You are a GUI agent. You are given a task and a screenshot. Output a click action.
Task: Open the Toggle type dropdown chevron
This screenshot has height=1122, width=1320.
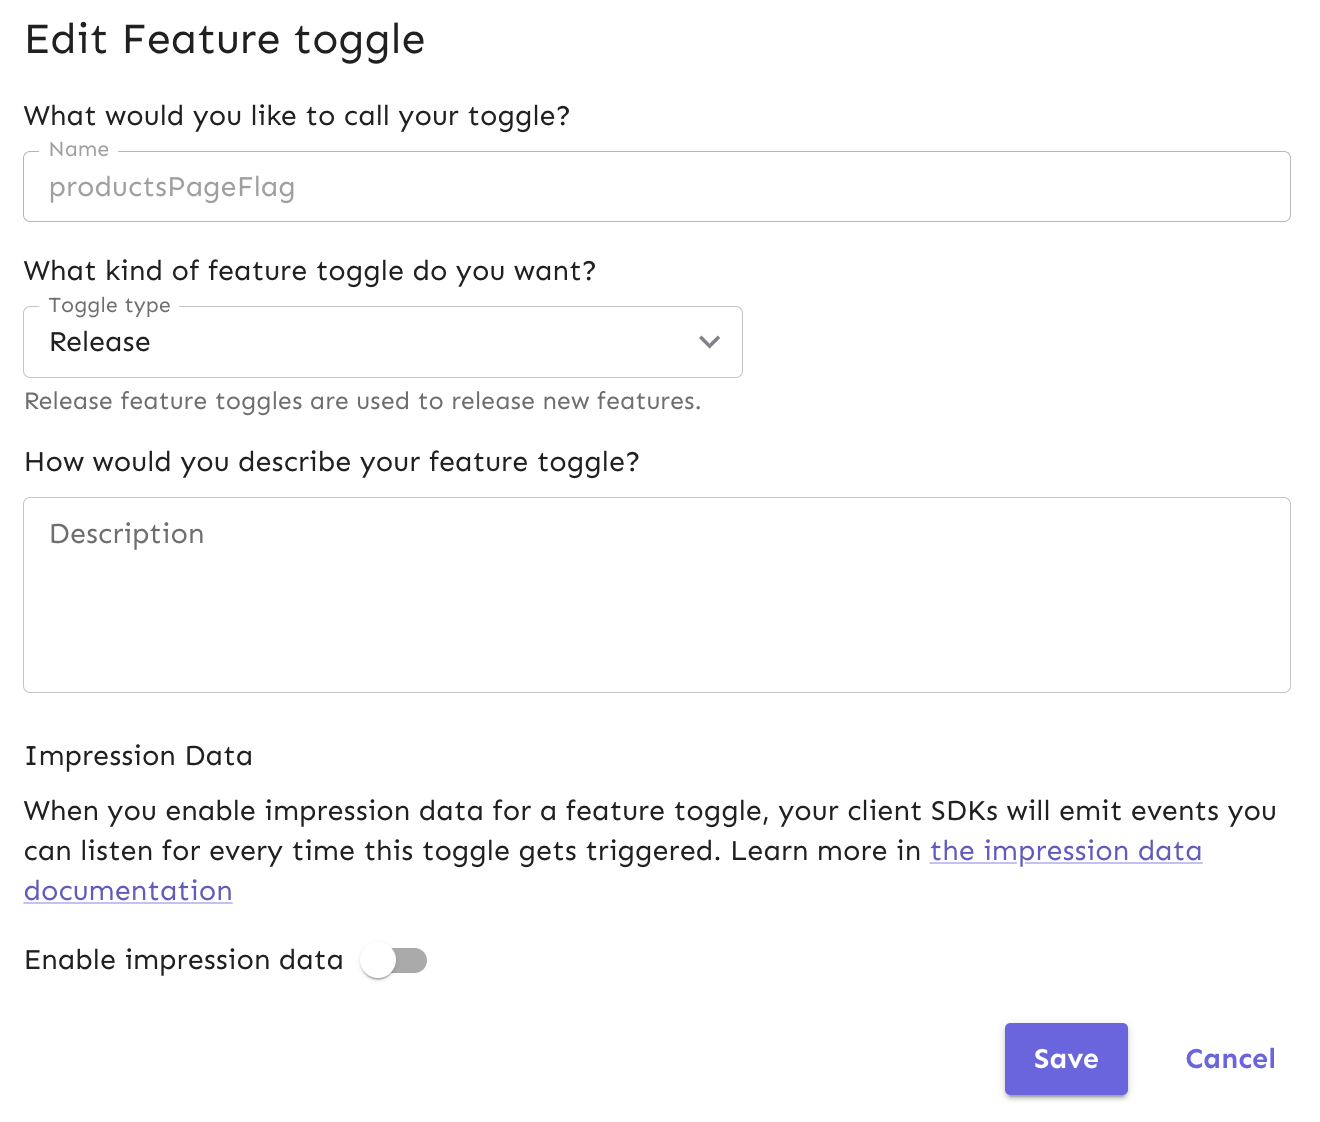pyautogui.click(x=709, y=342)
